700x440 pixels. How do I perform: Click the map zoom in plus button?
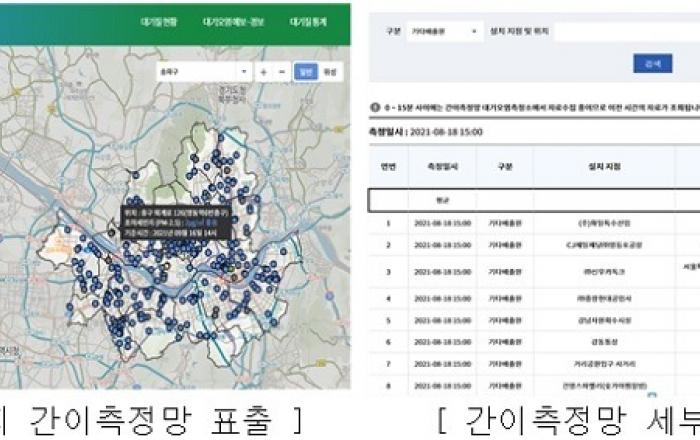(263, 72)
